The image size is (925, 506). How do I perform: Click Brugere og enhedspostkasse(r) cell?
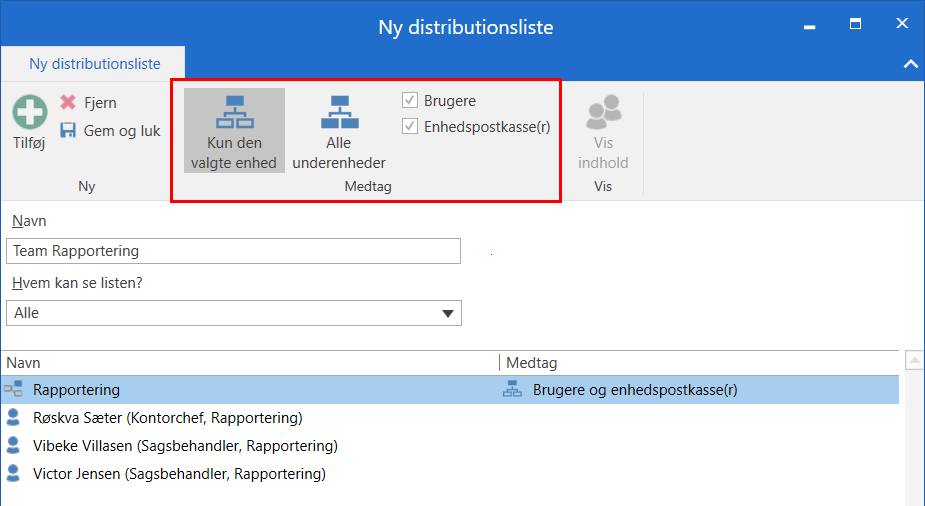pyautogui.click(x=635, y=390)
